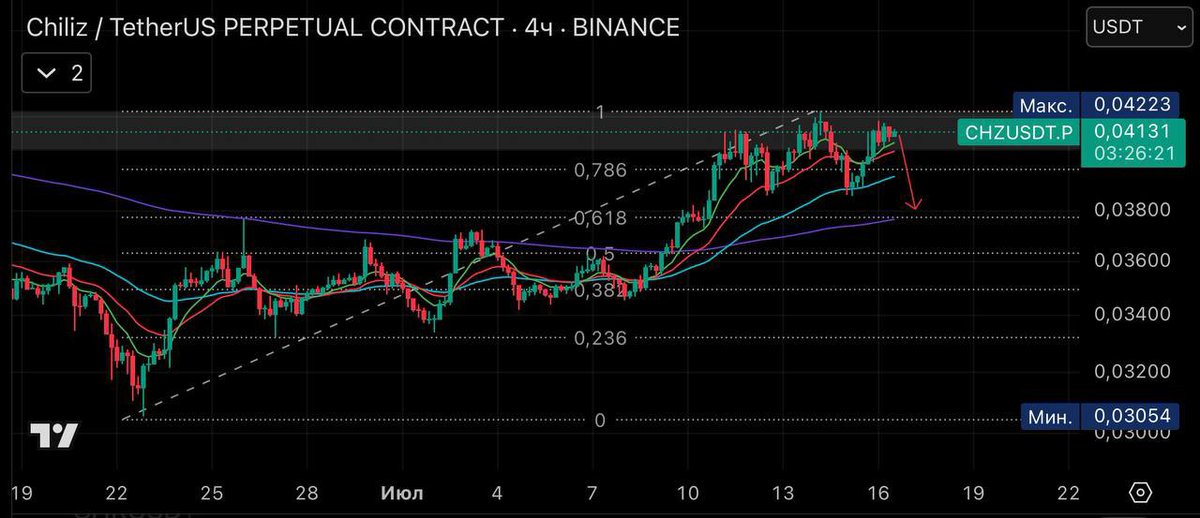Screen dimensions: 1200x518
Task: Click date 19 at right on time axis
Action: pyautogui.click(x=973, y=493)
